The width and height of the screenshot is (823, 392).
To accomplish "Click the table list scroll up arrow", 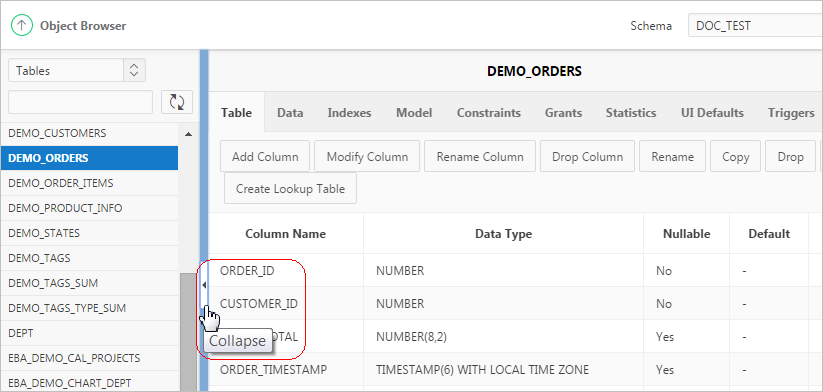I will [188, 134].
